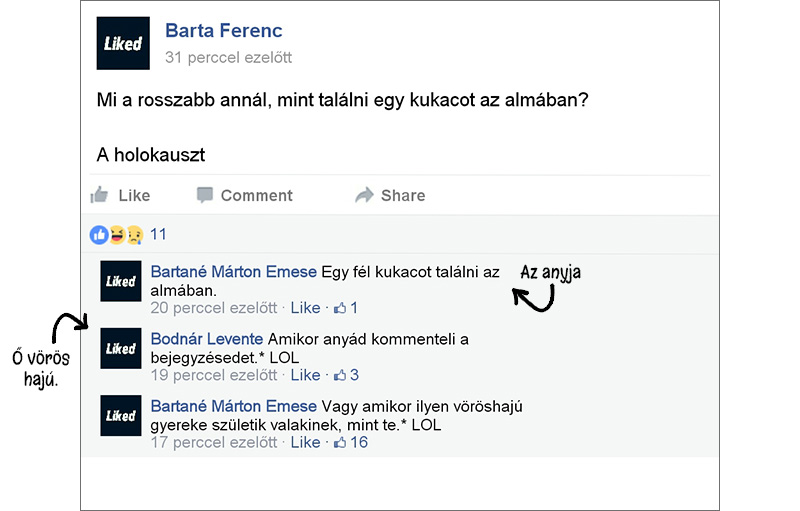This screenshot has height=511, width=800.
Task: Open Bartané Márton Emese's name in first comment
Action: click(x=234, y=272)
